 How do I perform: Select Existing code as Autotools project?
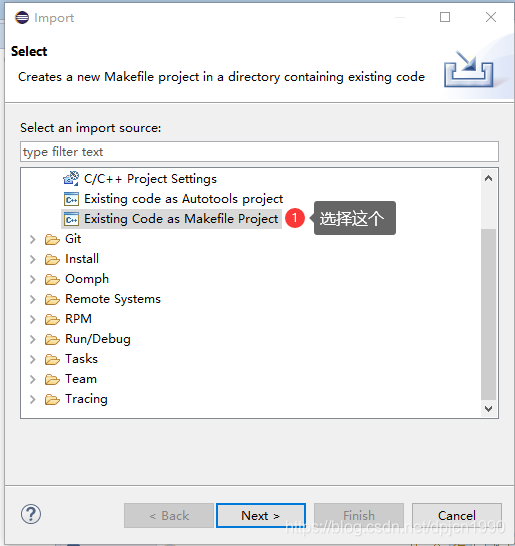tap(184, 199)
